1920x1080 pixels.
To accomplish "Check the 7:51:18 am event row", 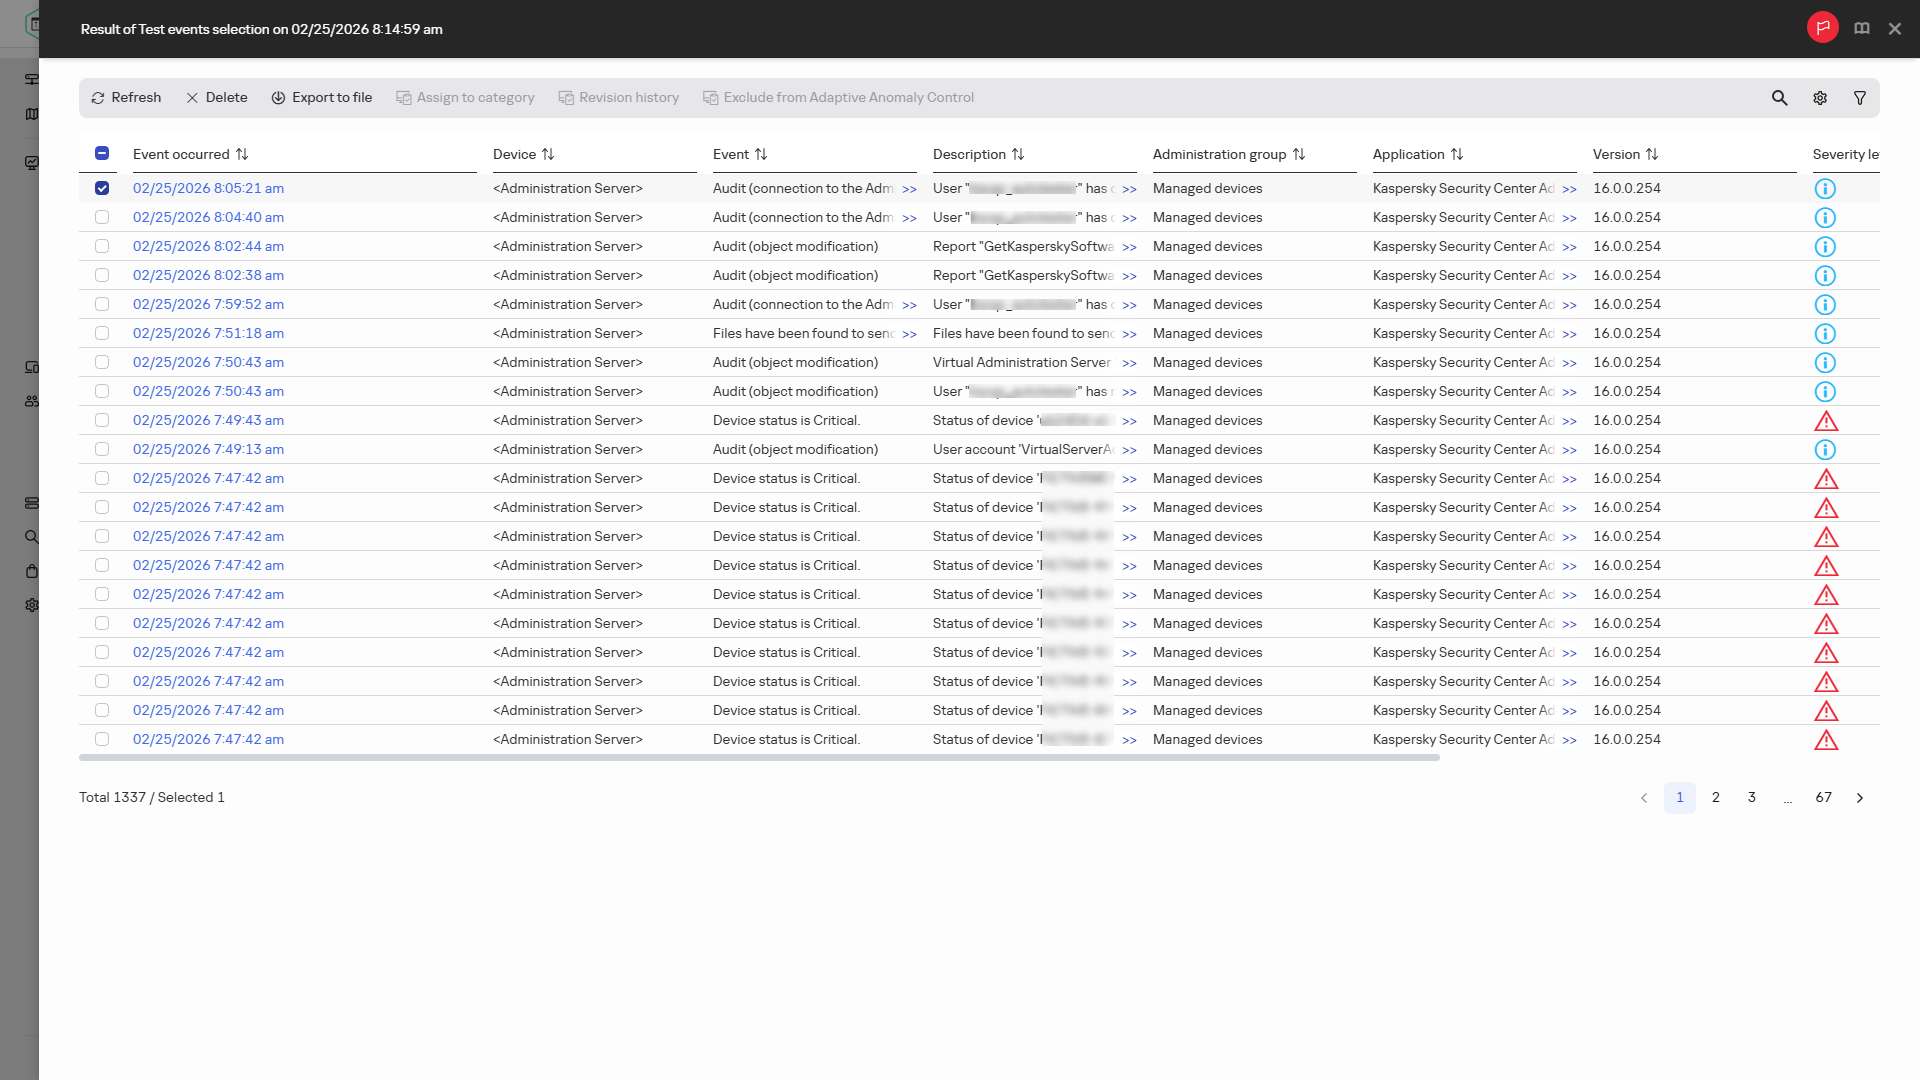I will 102,333.
